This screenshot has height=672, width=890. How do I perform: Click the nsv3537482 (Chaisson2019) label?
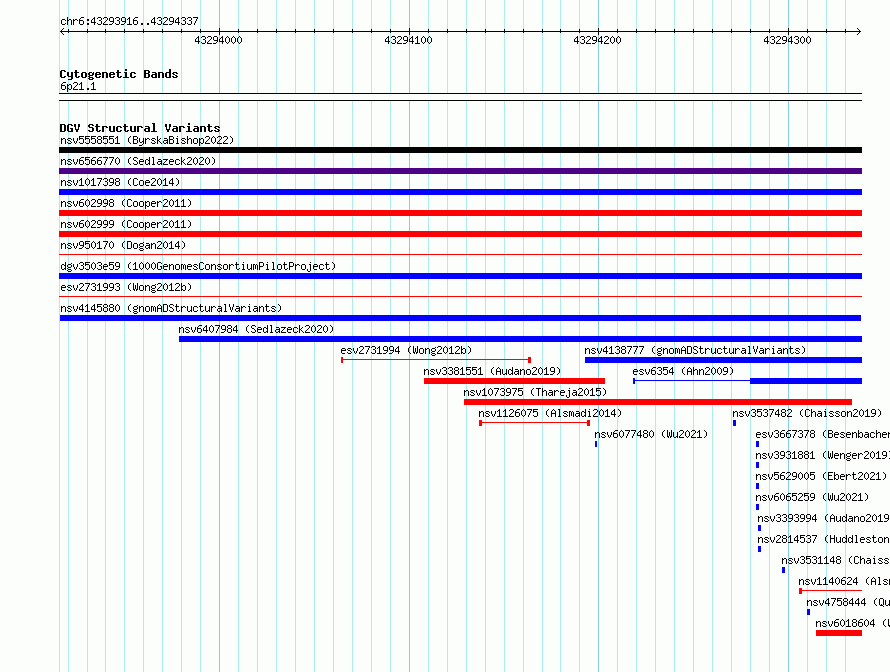tap(807, 413)
